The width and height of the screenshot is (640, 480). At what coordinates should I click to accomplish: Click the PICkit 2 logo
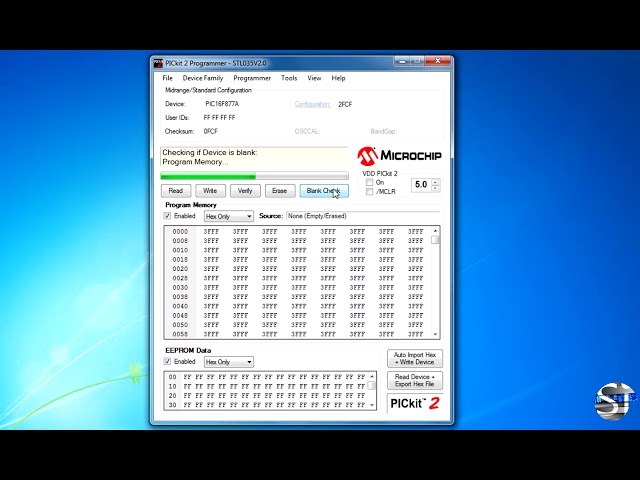[x=415, y=403]
